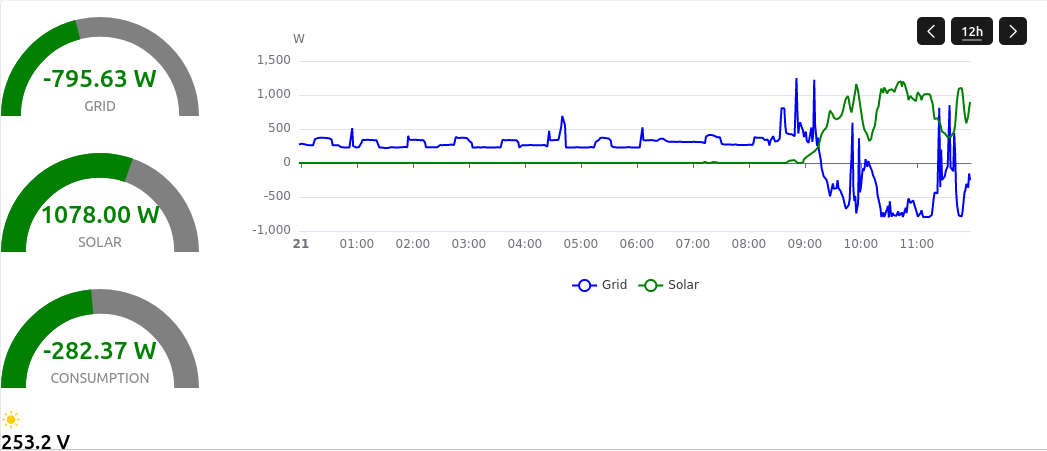1047x451 pixels.
Task: Click the green Solar legend marker
Action: pos(651,285)
